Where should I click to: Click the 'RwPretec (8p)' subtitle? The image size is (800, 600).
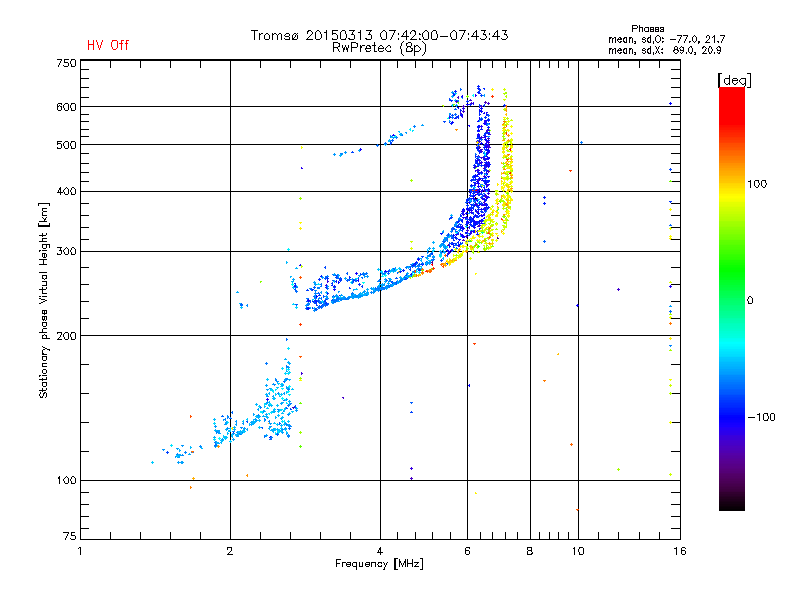click(379, 48)
